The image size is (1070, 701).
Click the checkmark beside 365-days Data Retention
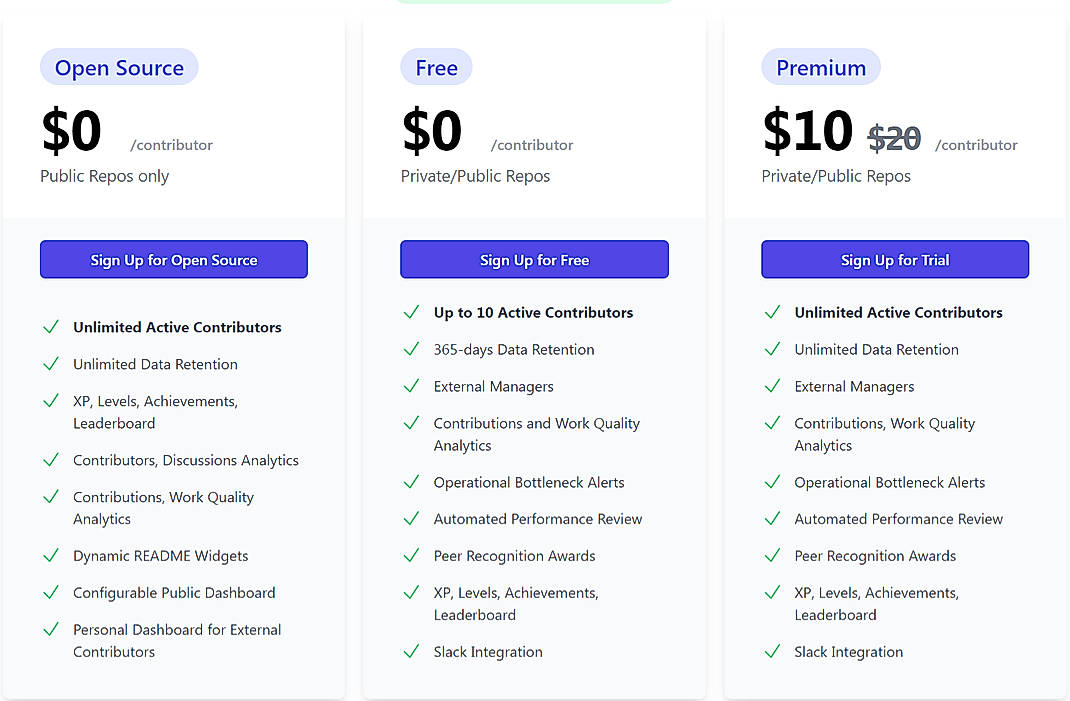tap(411, 349)
